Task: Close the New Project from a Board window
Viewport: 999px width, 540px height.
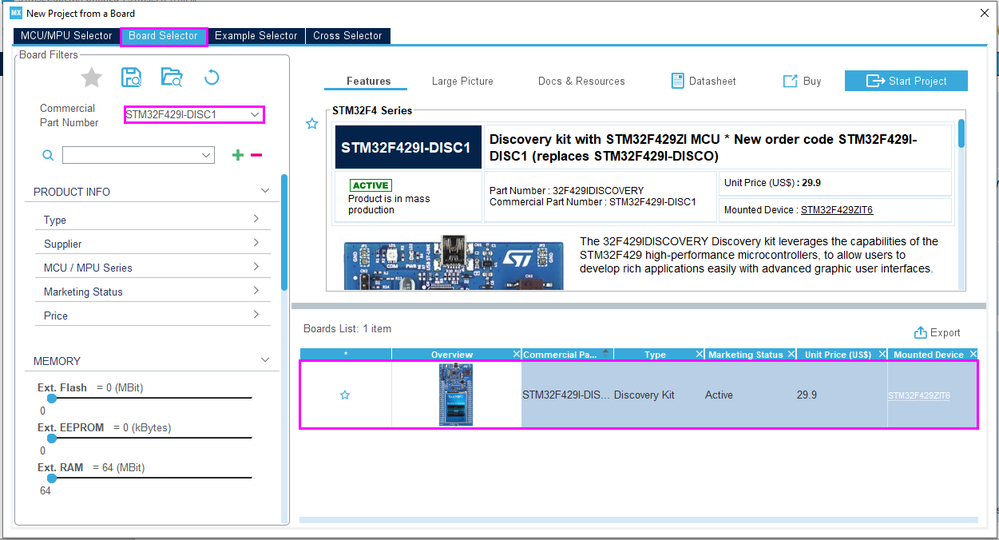Action: coord(984,13)
